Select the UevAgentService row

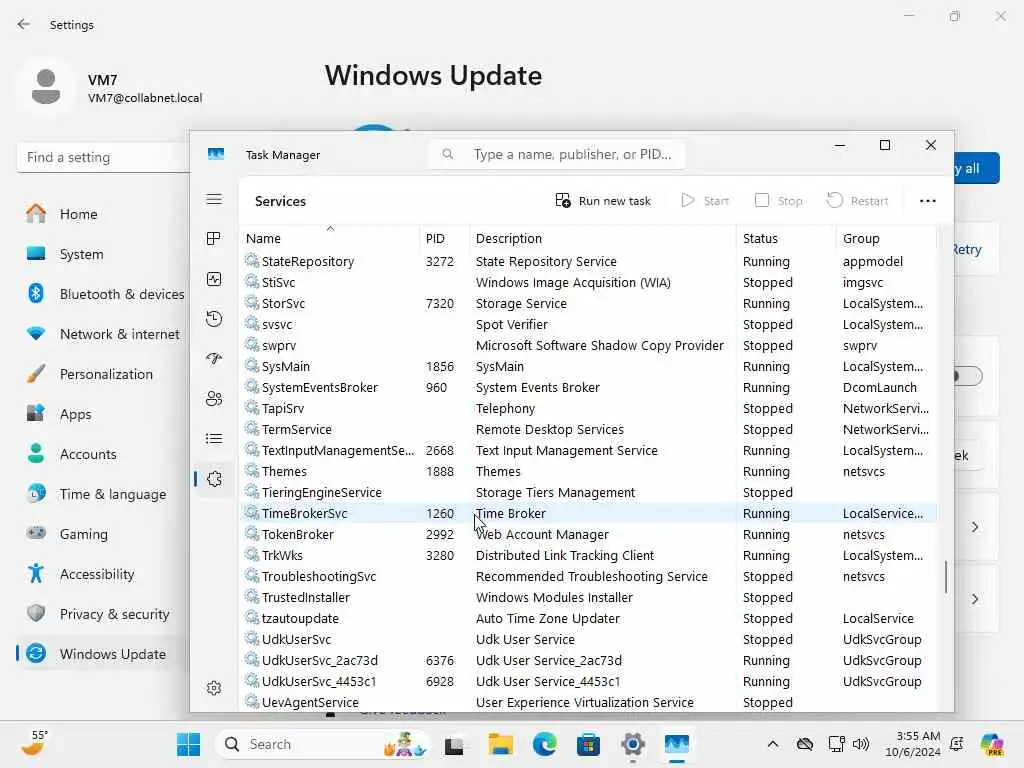pos(588,703)
